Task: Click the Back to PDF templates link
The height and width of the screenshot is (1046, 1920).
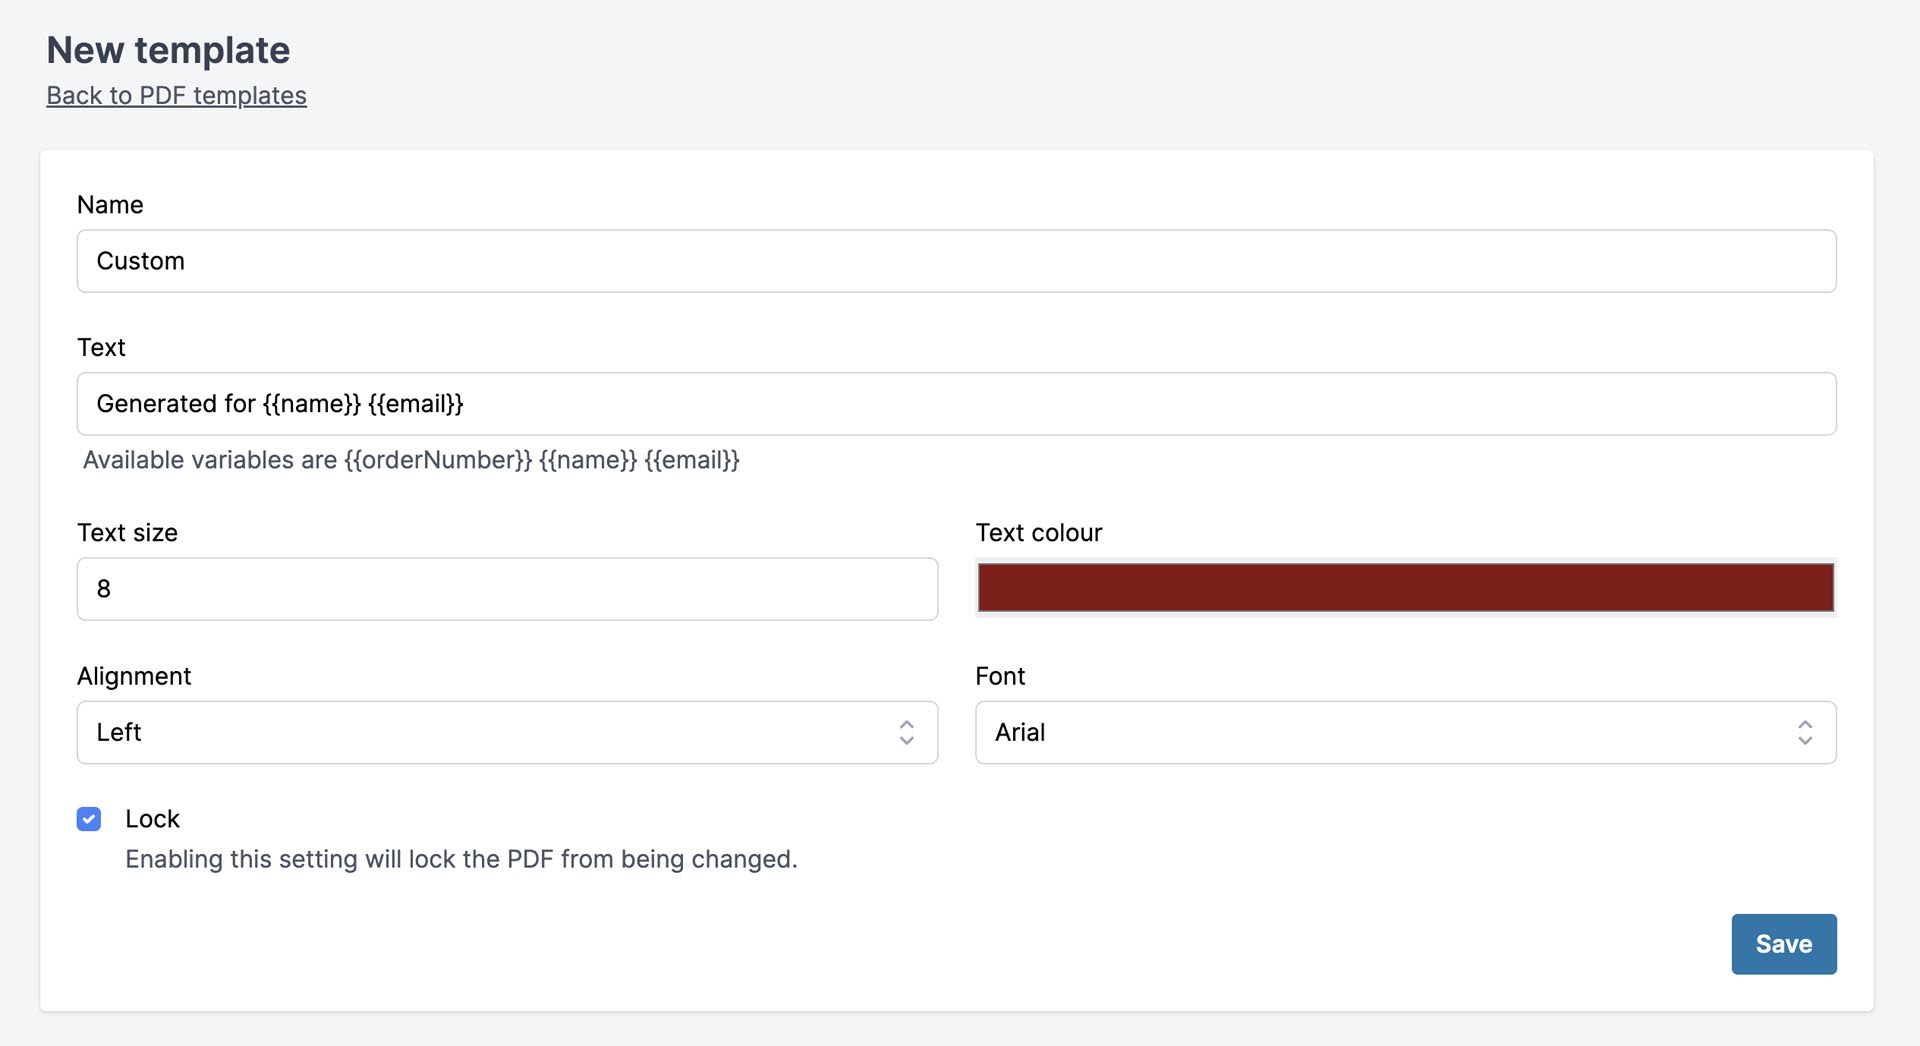Action: click(176, 96)
